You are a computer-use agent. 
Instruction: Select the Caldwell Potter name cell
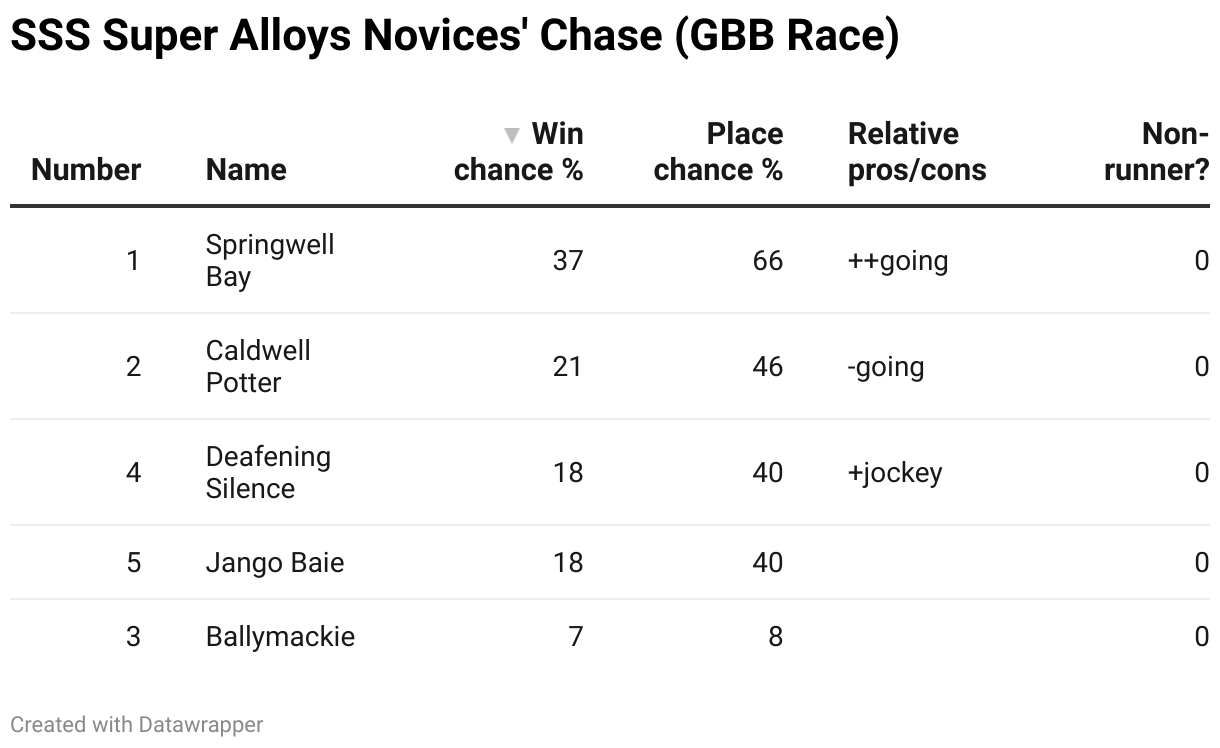(258, 367)
